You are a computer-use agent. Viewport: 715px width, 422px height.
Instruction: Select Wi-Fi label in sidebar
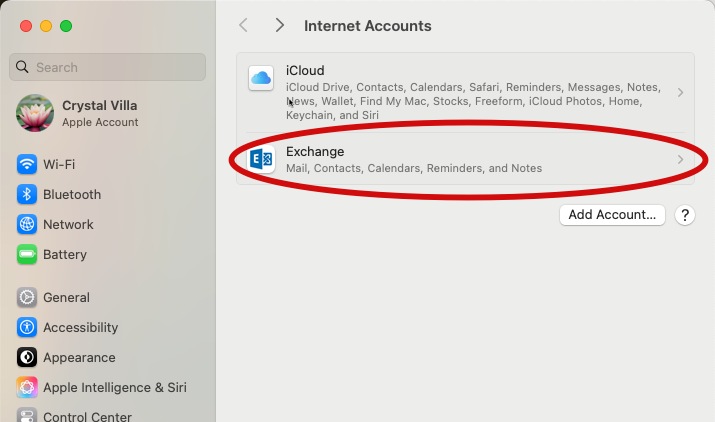pyautogui.click(x=59, y=164)
